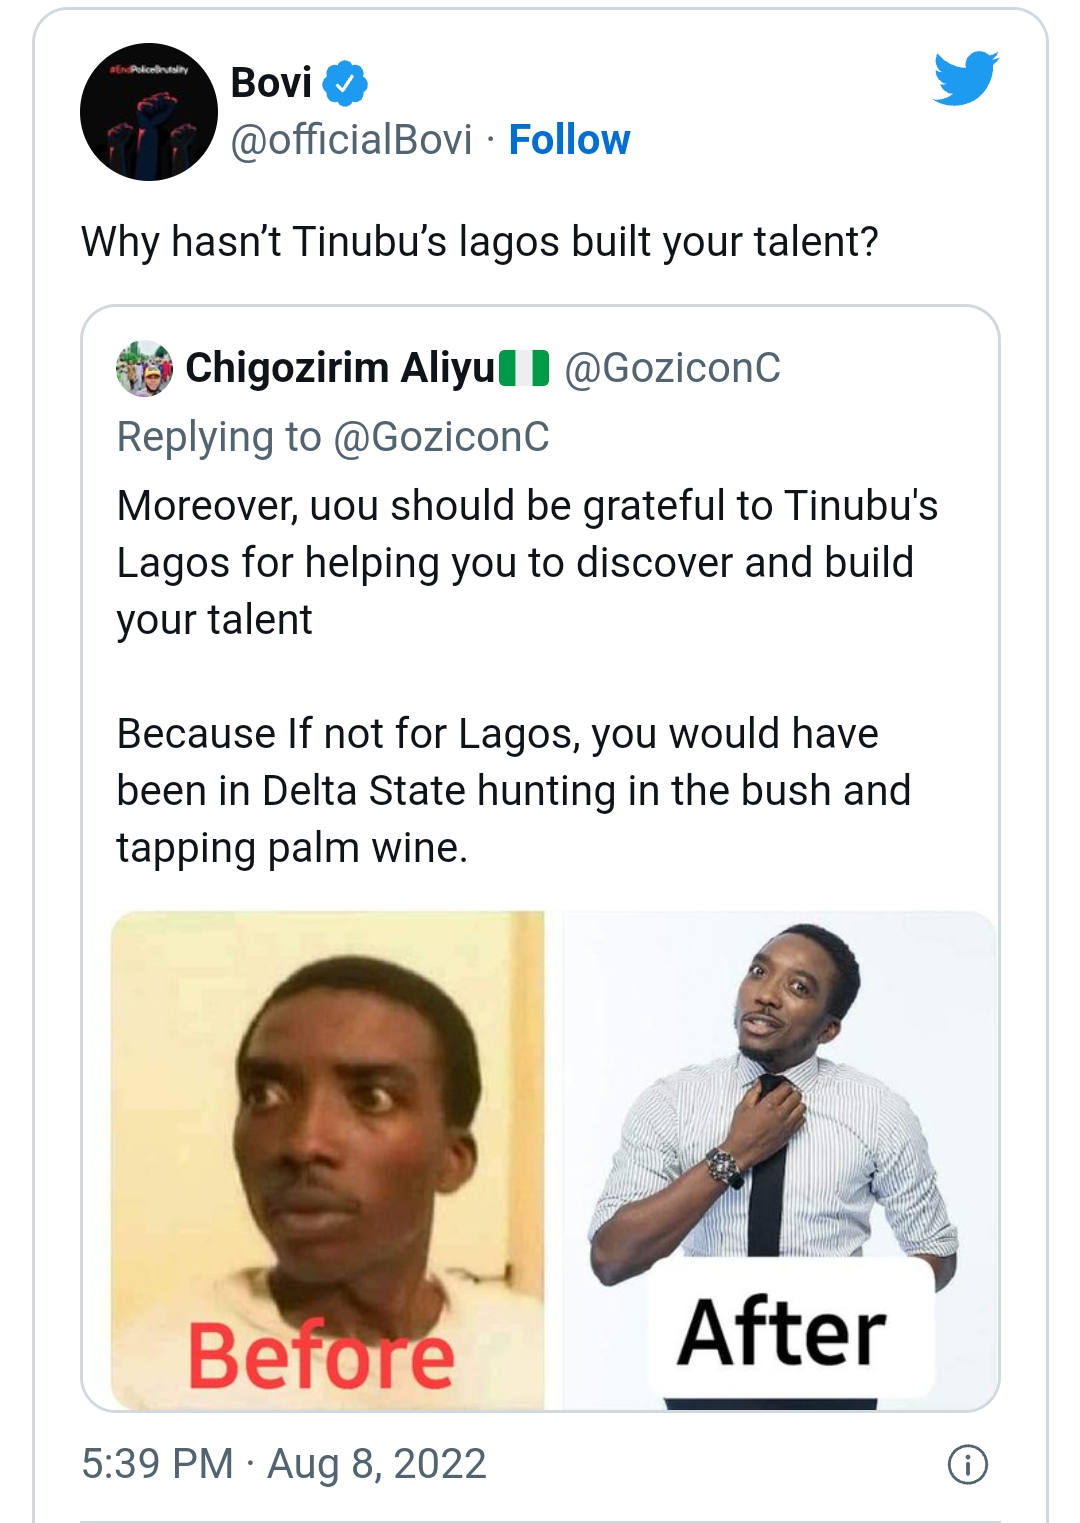
Task: Click the red "Before" image label
Action: [321, 1355]
